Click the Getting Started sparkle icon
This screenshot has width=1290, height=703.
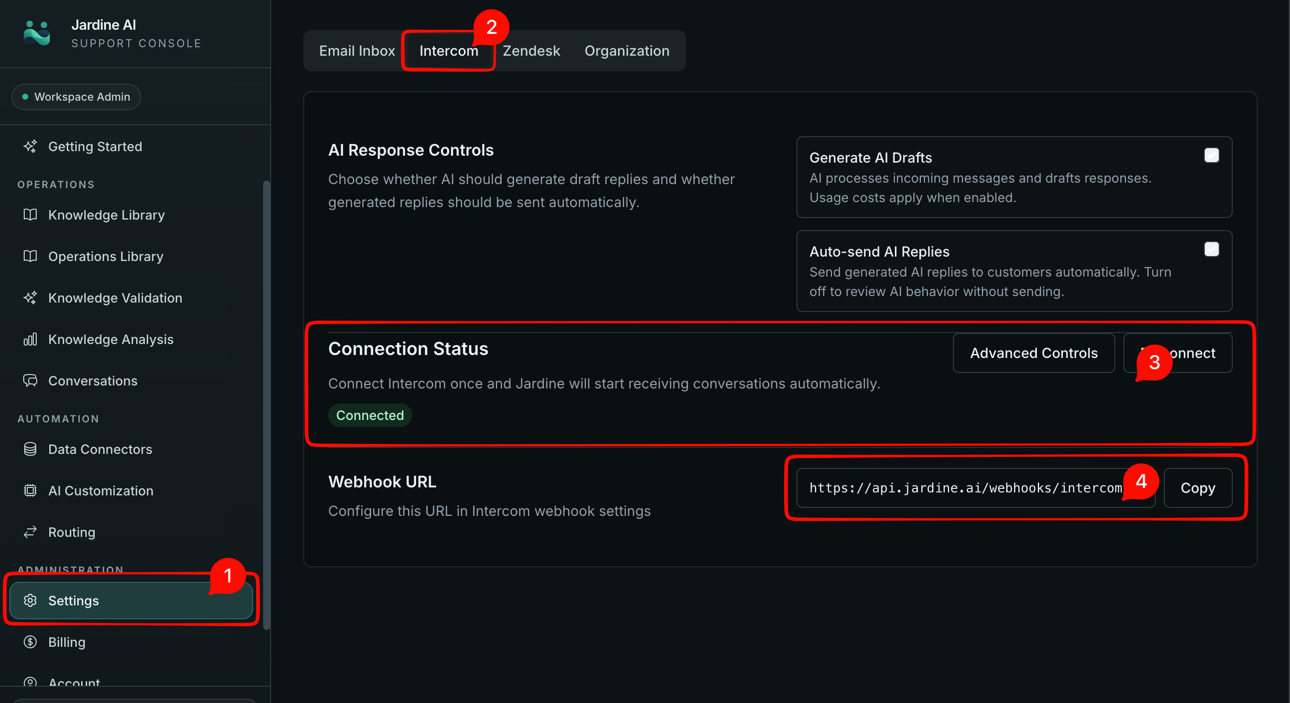click(x=30, y=146)
